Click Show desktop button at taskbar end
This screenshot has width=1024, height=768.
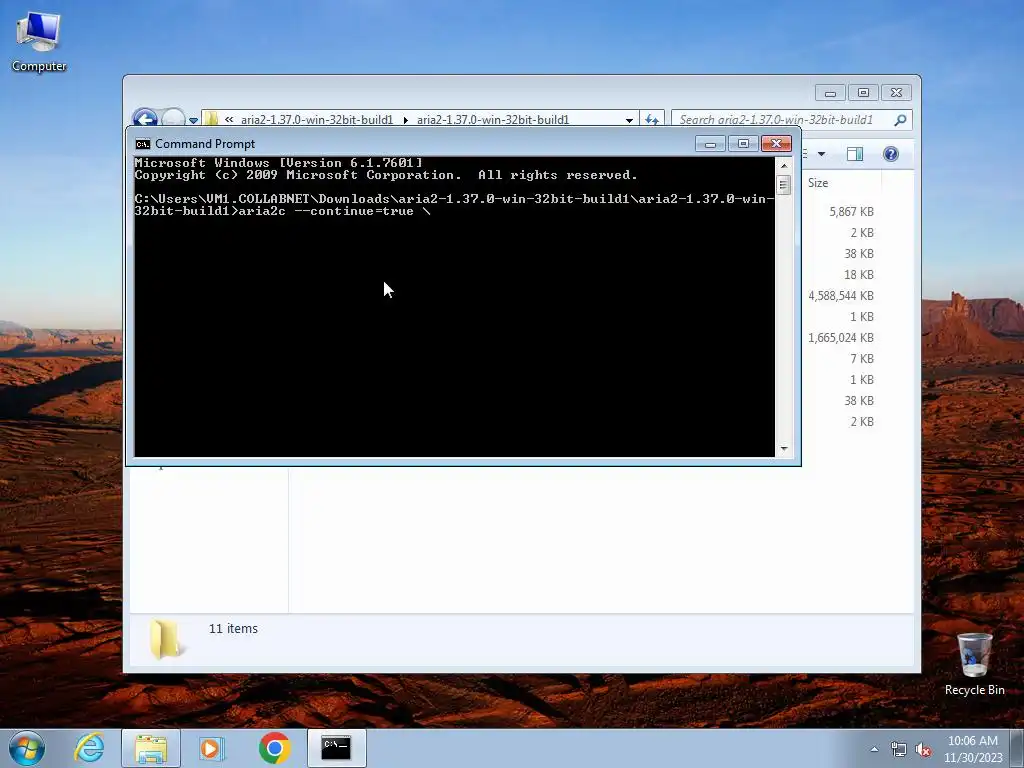pyautogui.click(x=1017, y=748)
